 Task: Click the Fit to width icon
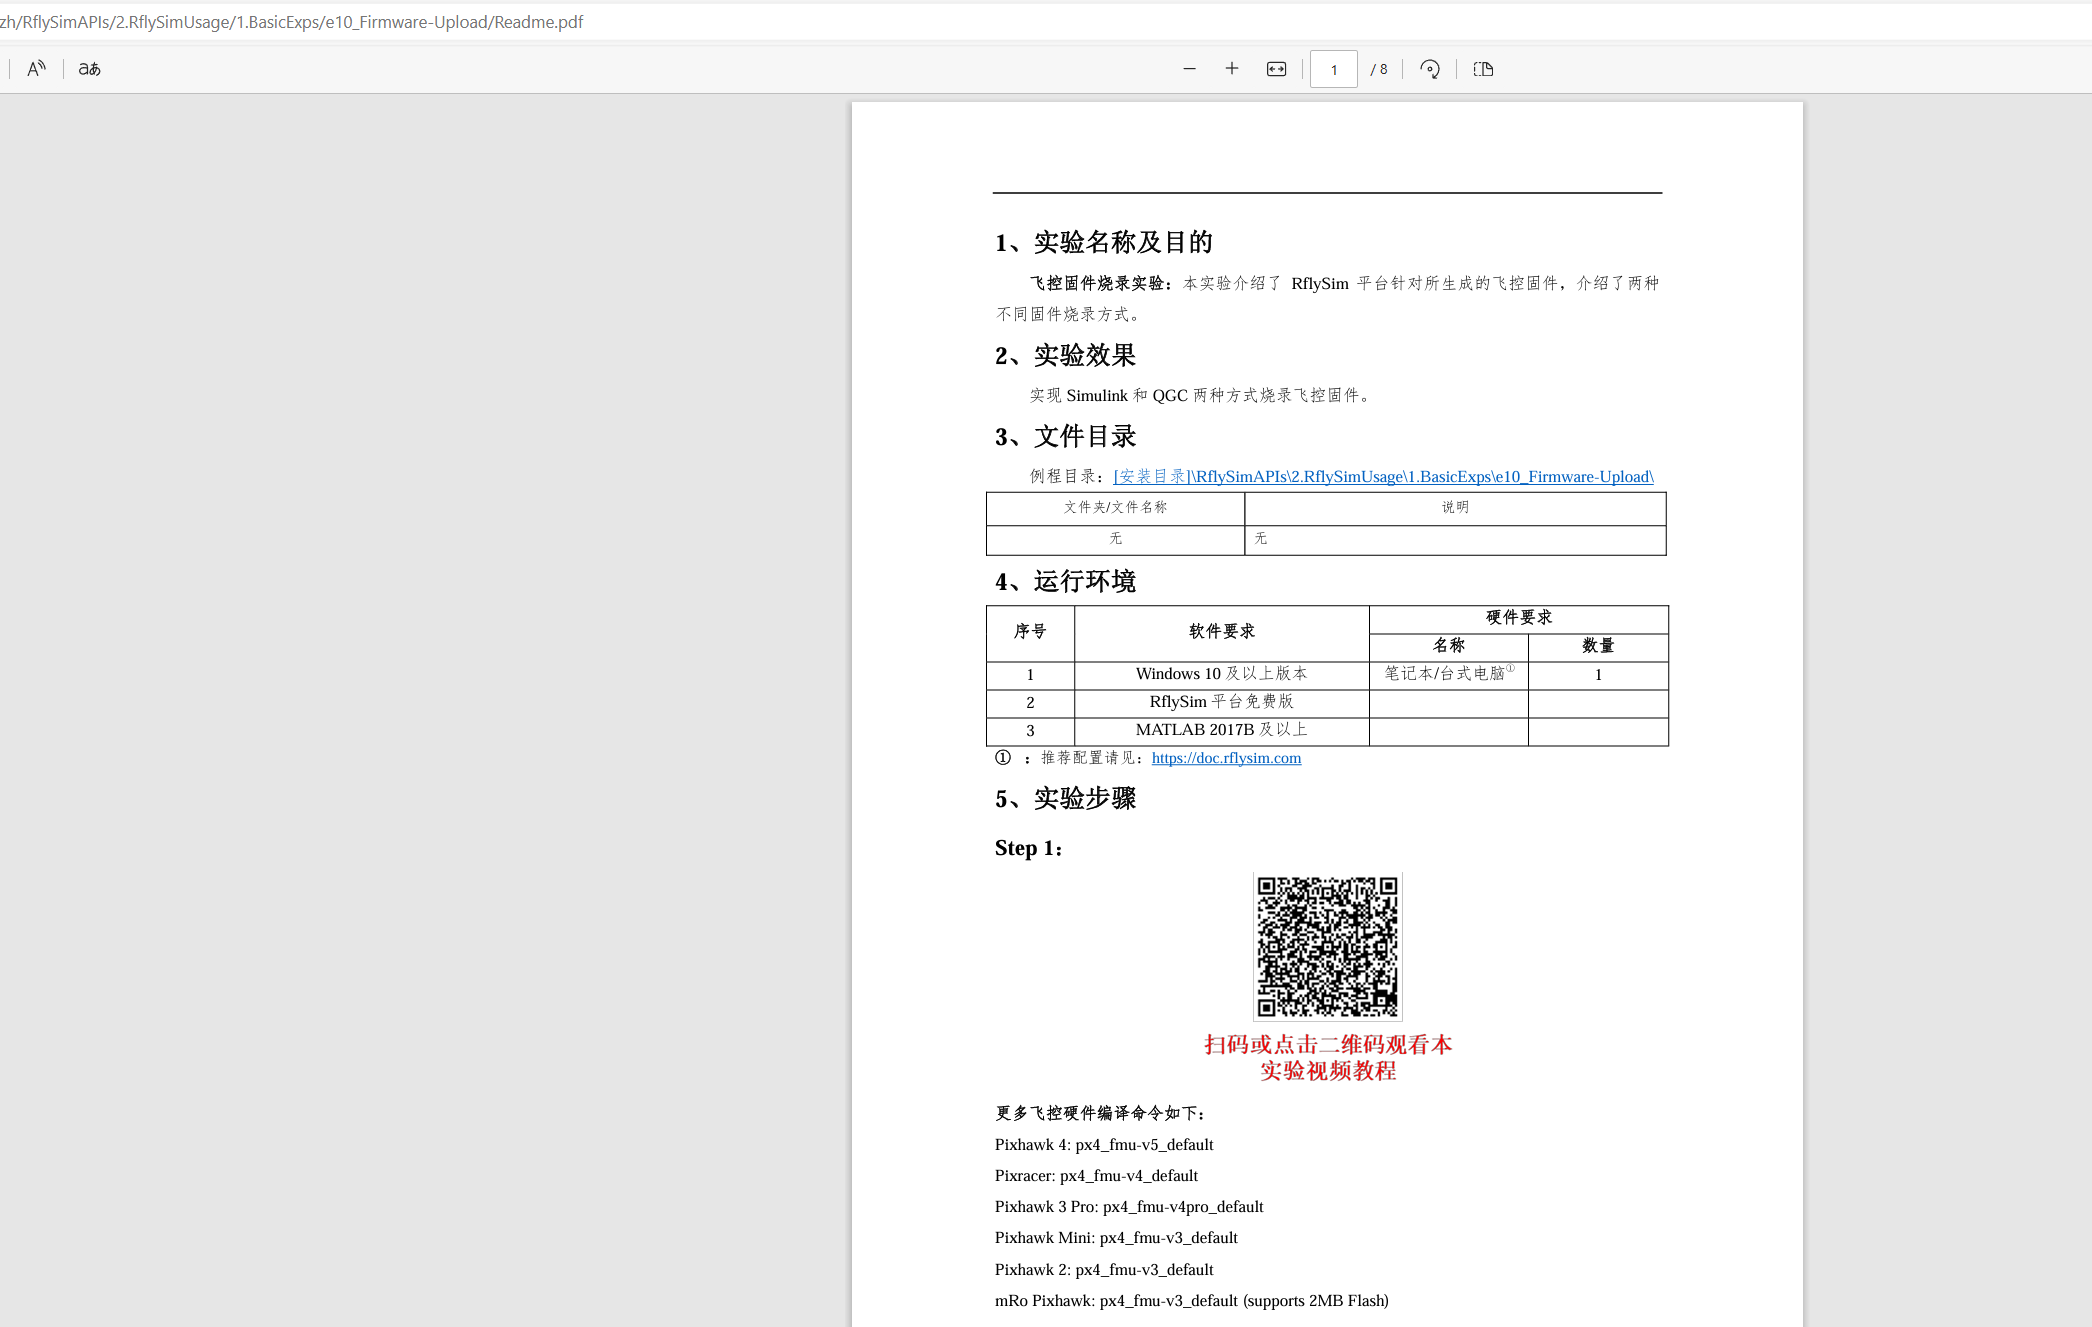tap(1276, 69)
